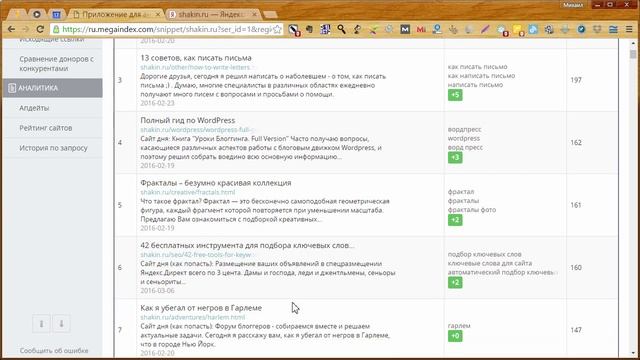The height and width of the screenshot is (360, 640).
Task: Open the yellow note extension icon
Action: (518, 30)
